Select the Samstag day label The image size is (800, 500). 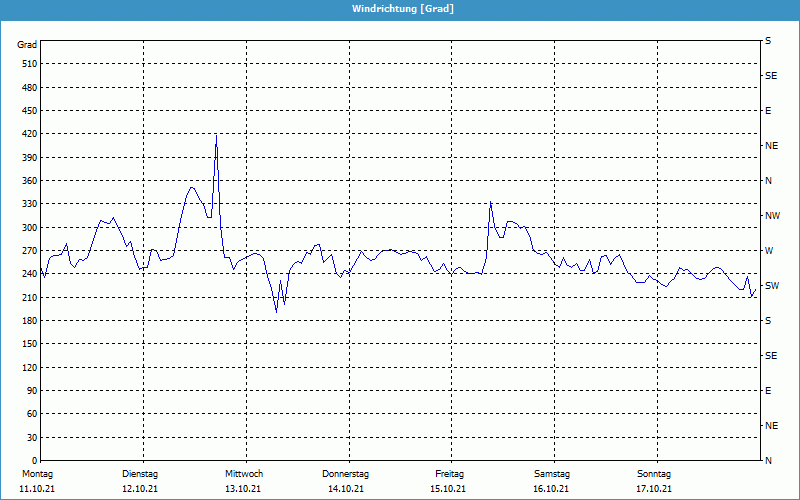point(551,473)
